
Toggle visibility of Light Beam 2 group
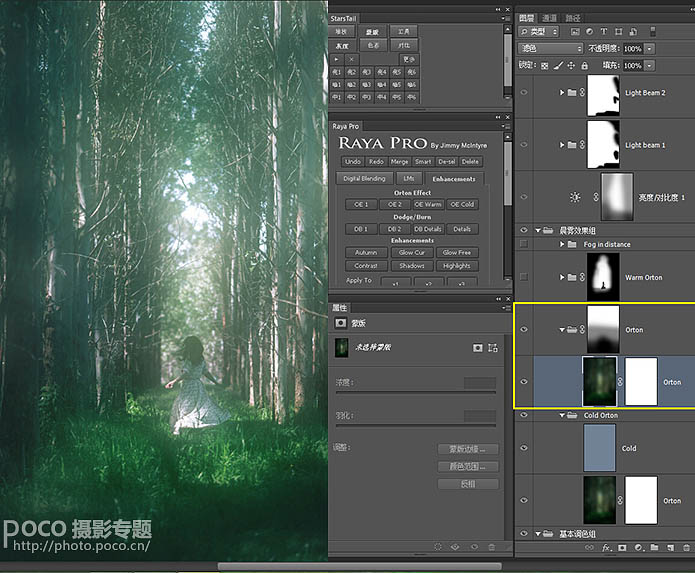[x=524, y=92]
